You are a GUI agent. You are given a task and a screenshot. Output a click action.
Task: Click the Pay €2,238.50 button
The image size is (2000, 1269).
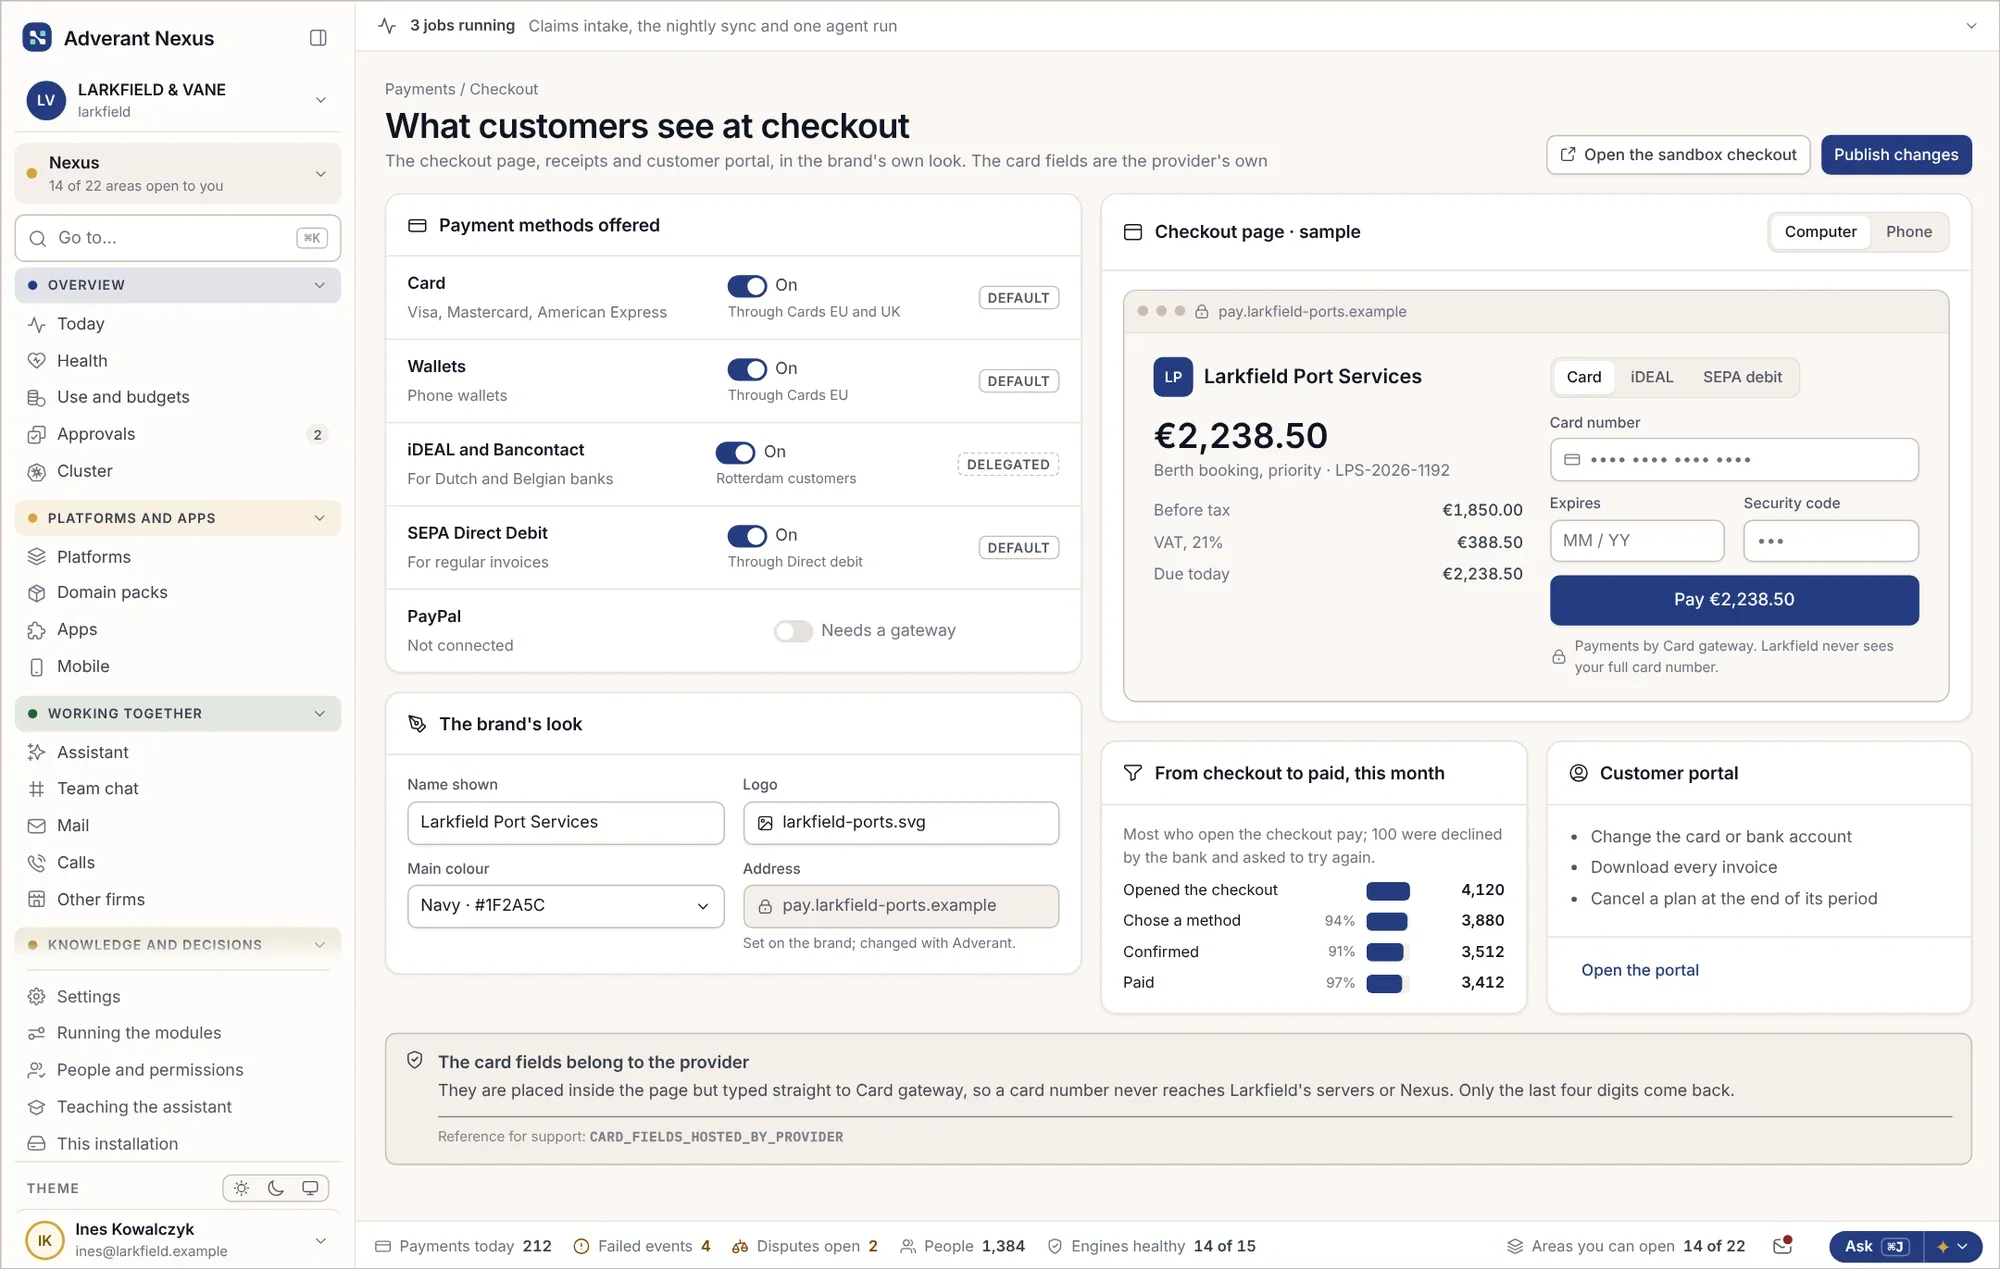point(1734,600)
